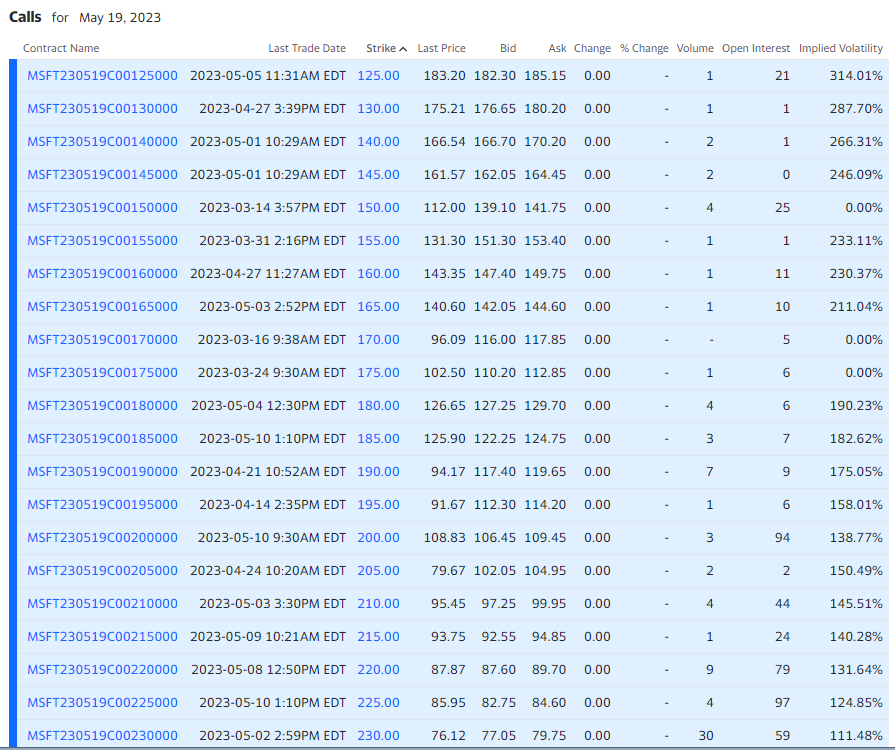Open contract MSFT230519C00230000
Screen dimensions: 895x750
[x=102, y=736]
